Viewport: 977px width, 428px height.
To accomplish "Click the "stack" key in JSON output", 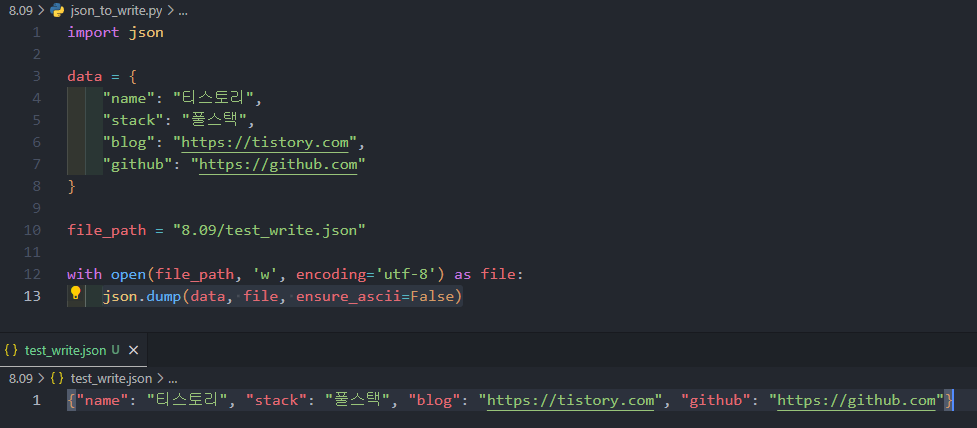I will (x=277, y=400).
